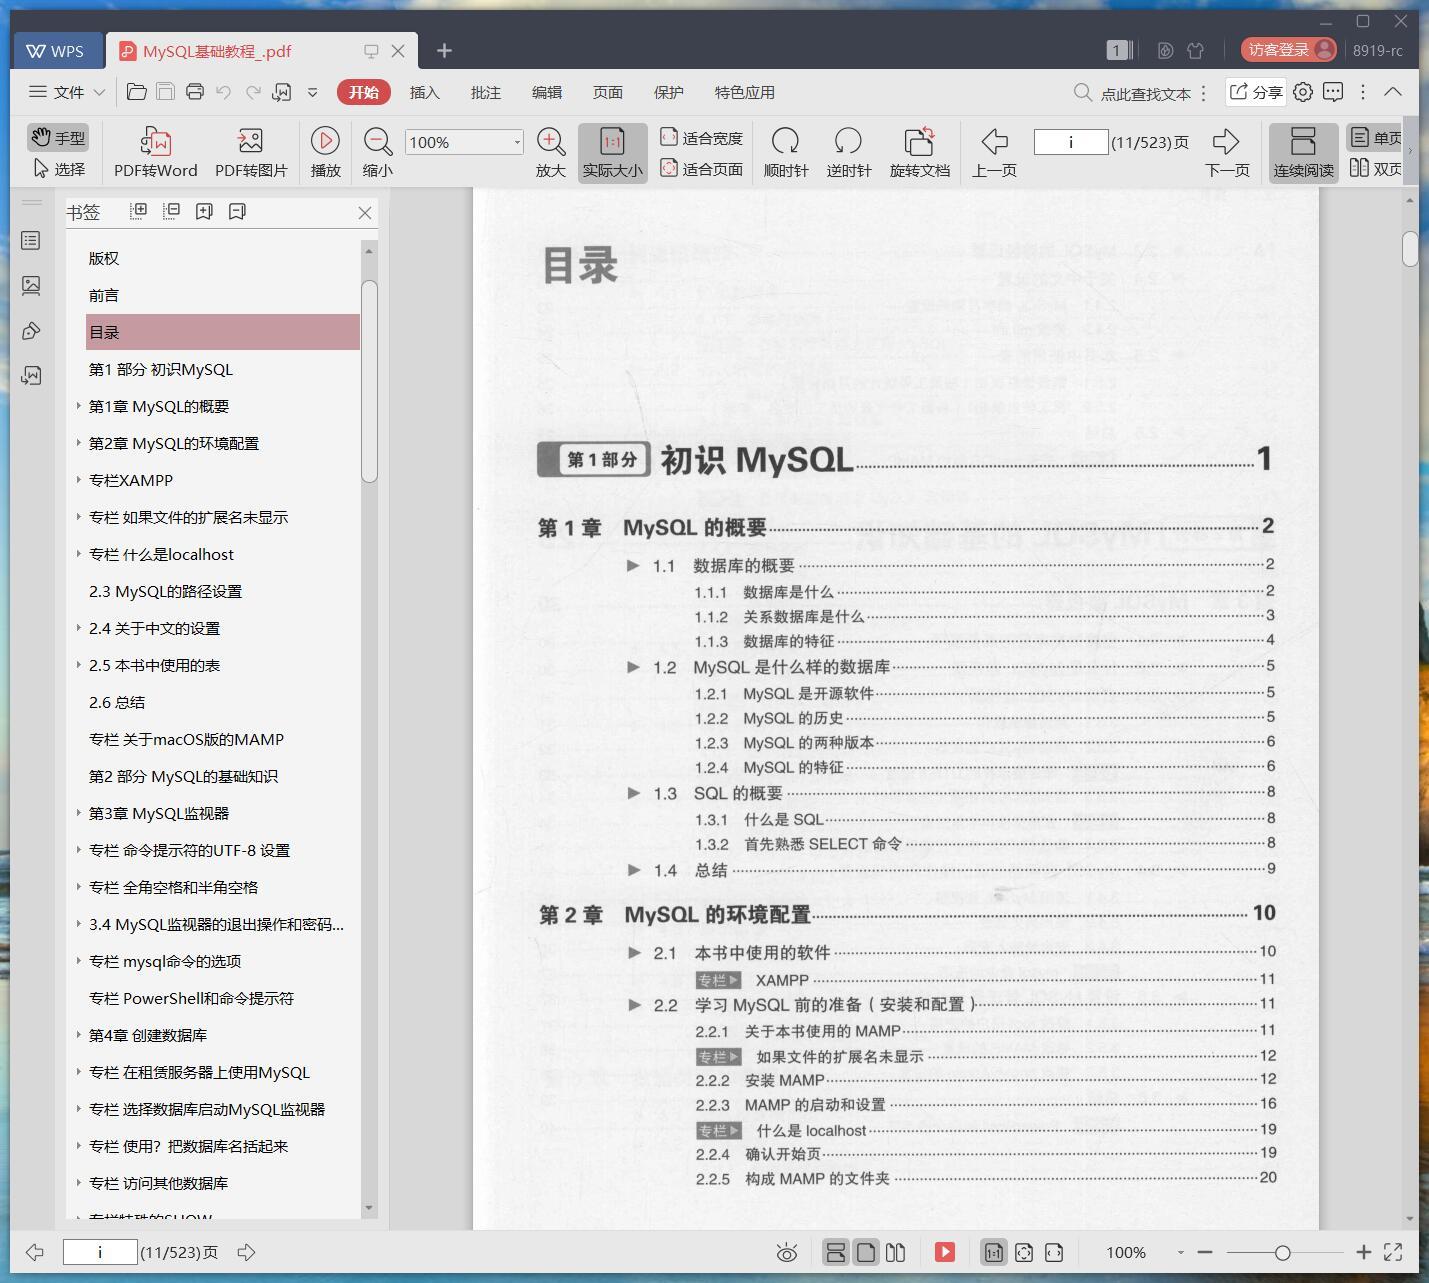Open the 特色应用 ribbon tab
1429x1283 pixels.
744,92
